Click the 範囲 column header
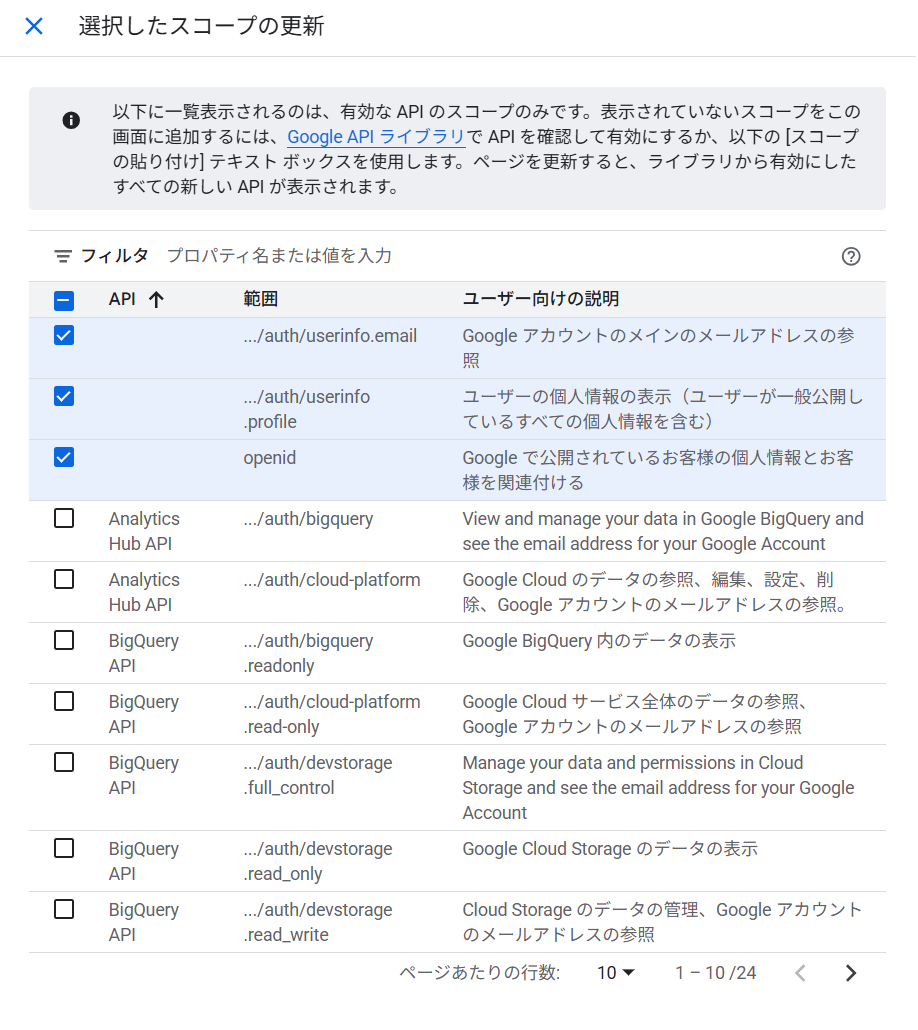 tap(260, 299)
